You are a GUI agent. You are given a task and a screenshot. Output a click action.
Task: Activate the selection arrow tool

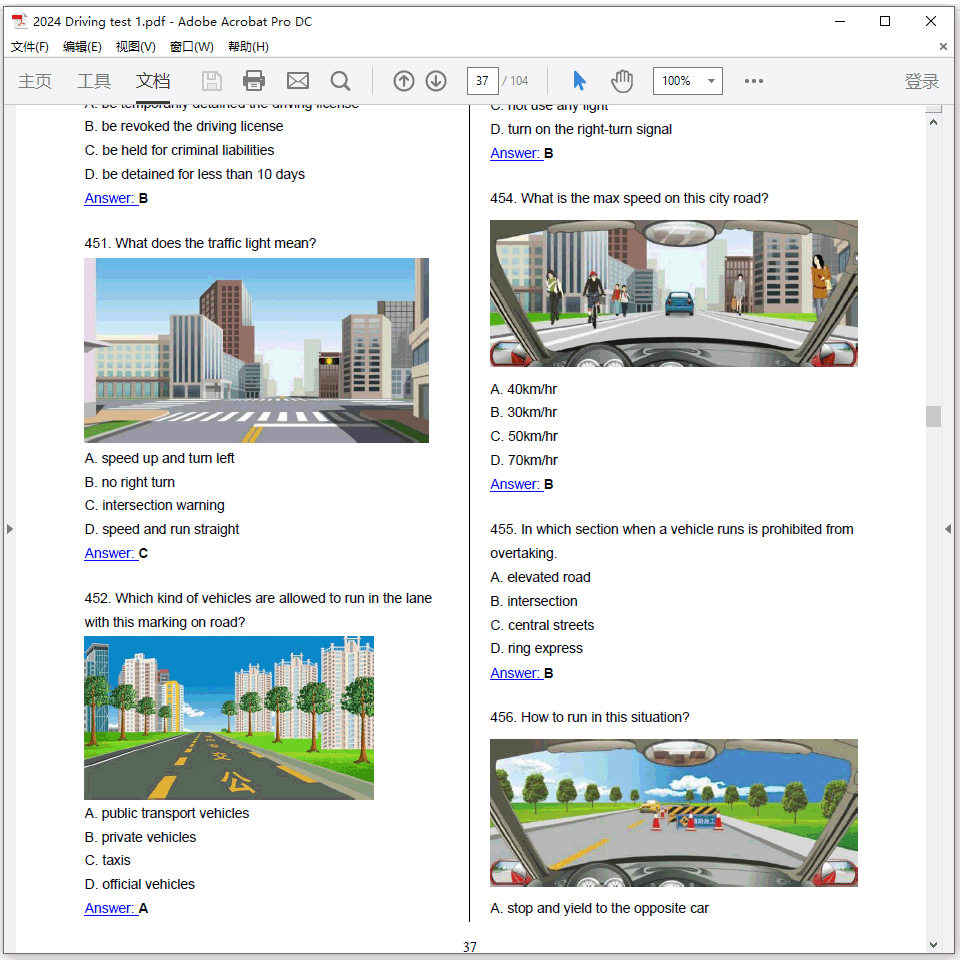pyautogui.click(x=579, y=81)
